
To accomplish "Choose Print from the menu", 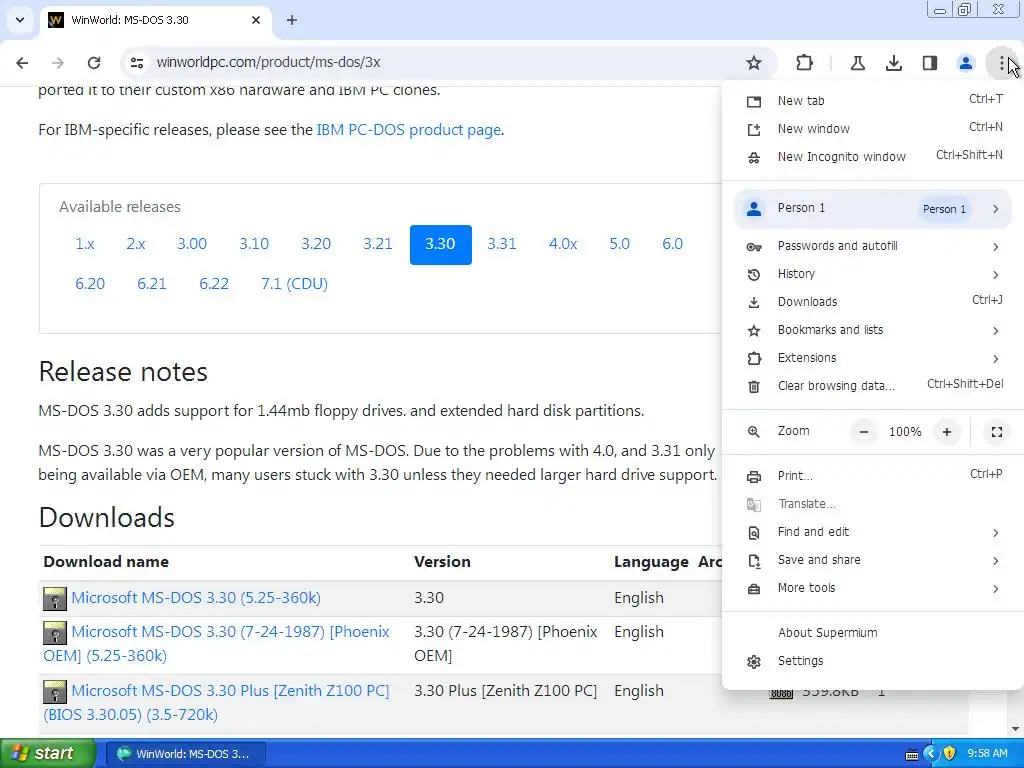I will click(x=872, y=476).
